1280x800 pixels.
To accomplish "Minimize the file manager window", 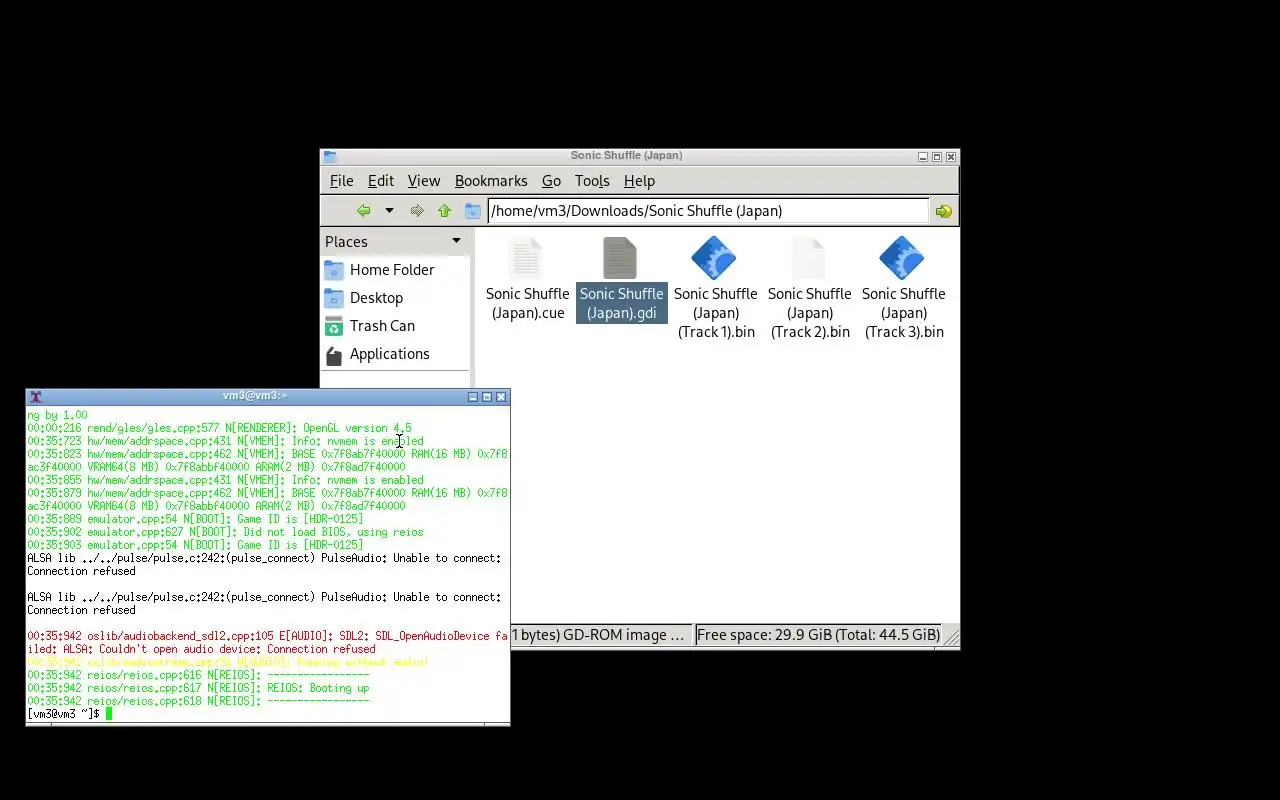I will (923, 157).
